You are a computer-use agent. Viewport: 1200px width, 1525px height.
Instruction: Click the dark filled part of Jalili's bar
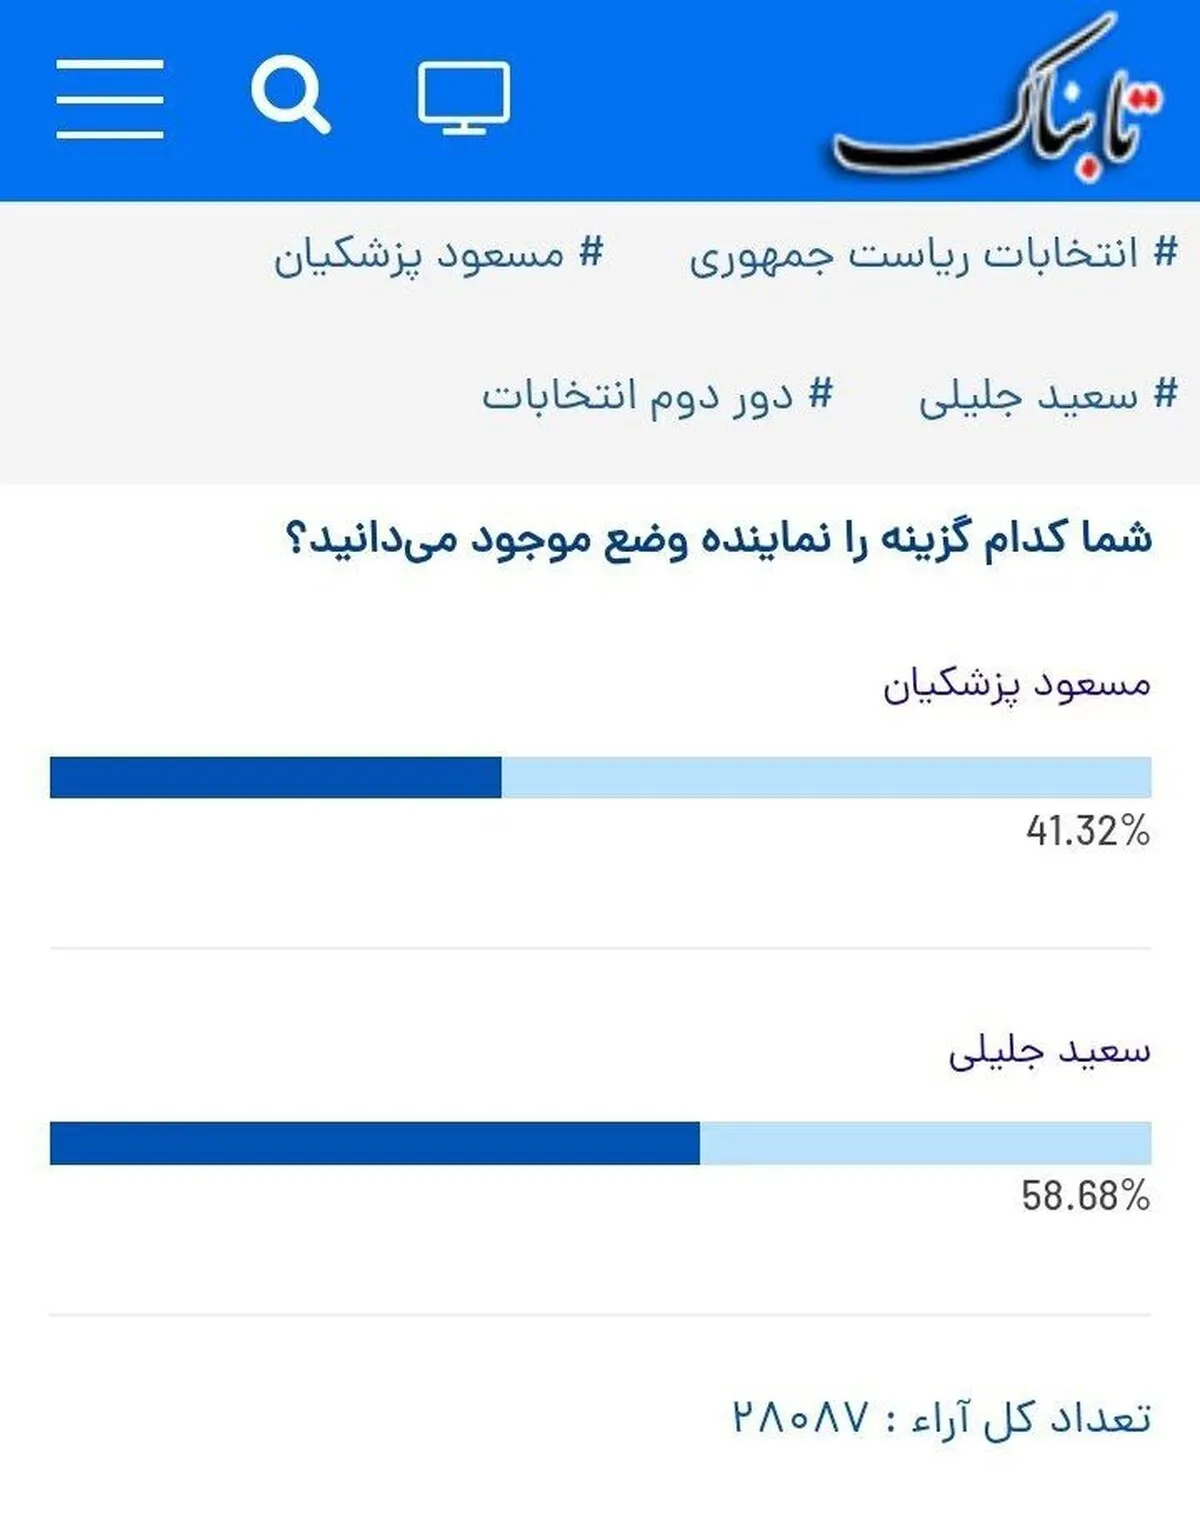(375, 1143)
